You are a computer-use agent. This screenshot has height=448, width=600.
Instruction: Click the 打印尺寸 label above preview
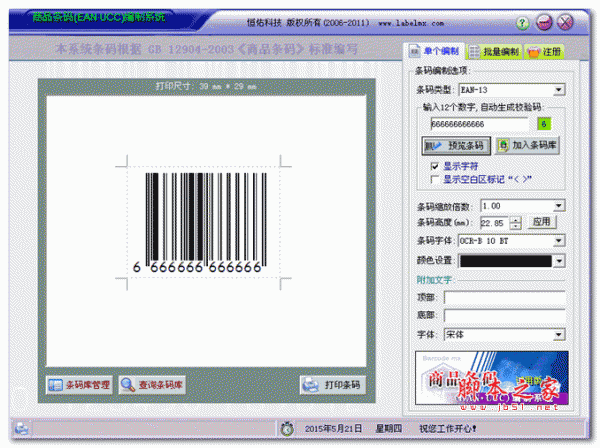(x=206, y=86)
